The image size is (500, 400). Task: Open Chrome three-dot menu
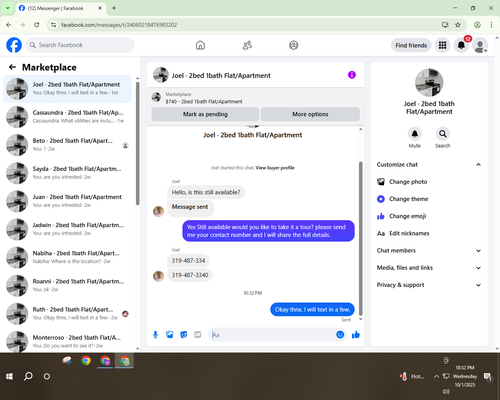click(491, 25)
